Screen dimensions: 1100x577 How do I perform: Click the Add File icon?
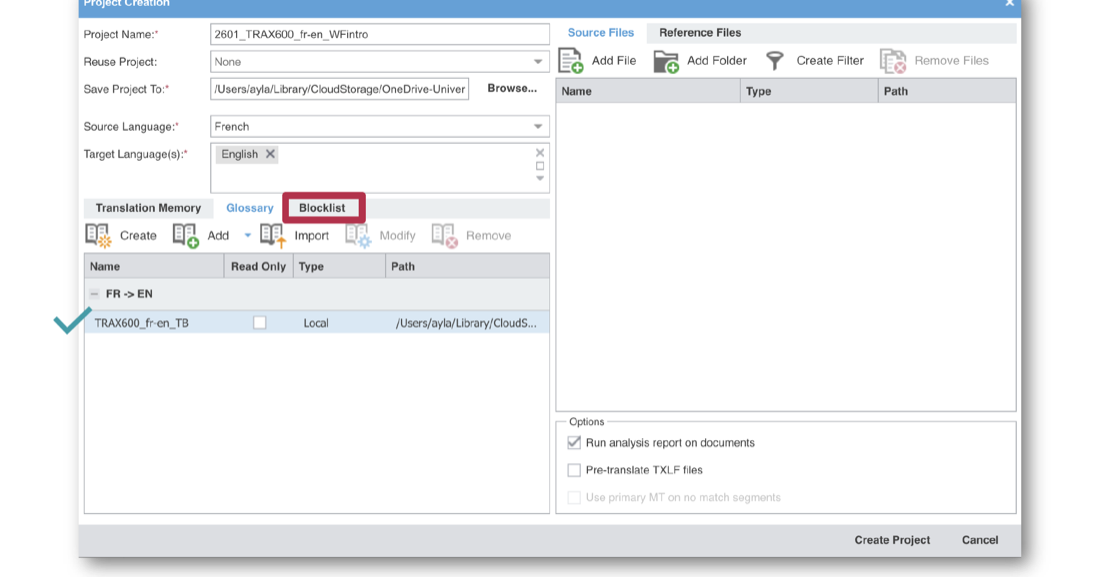pos(571,61)
